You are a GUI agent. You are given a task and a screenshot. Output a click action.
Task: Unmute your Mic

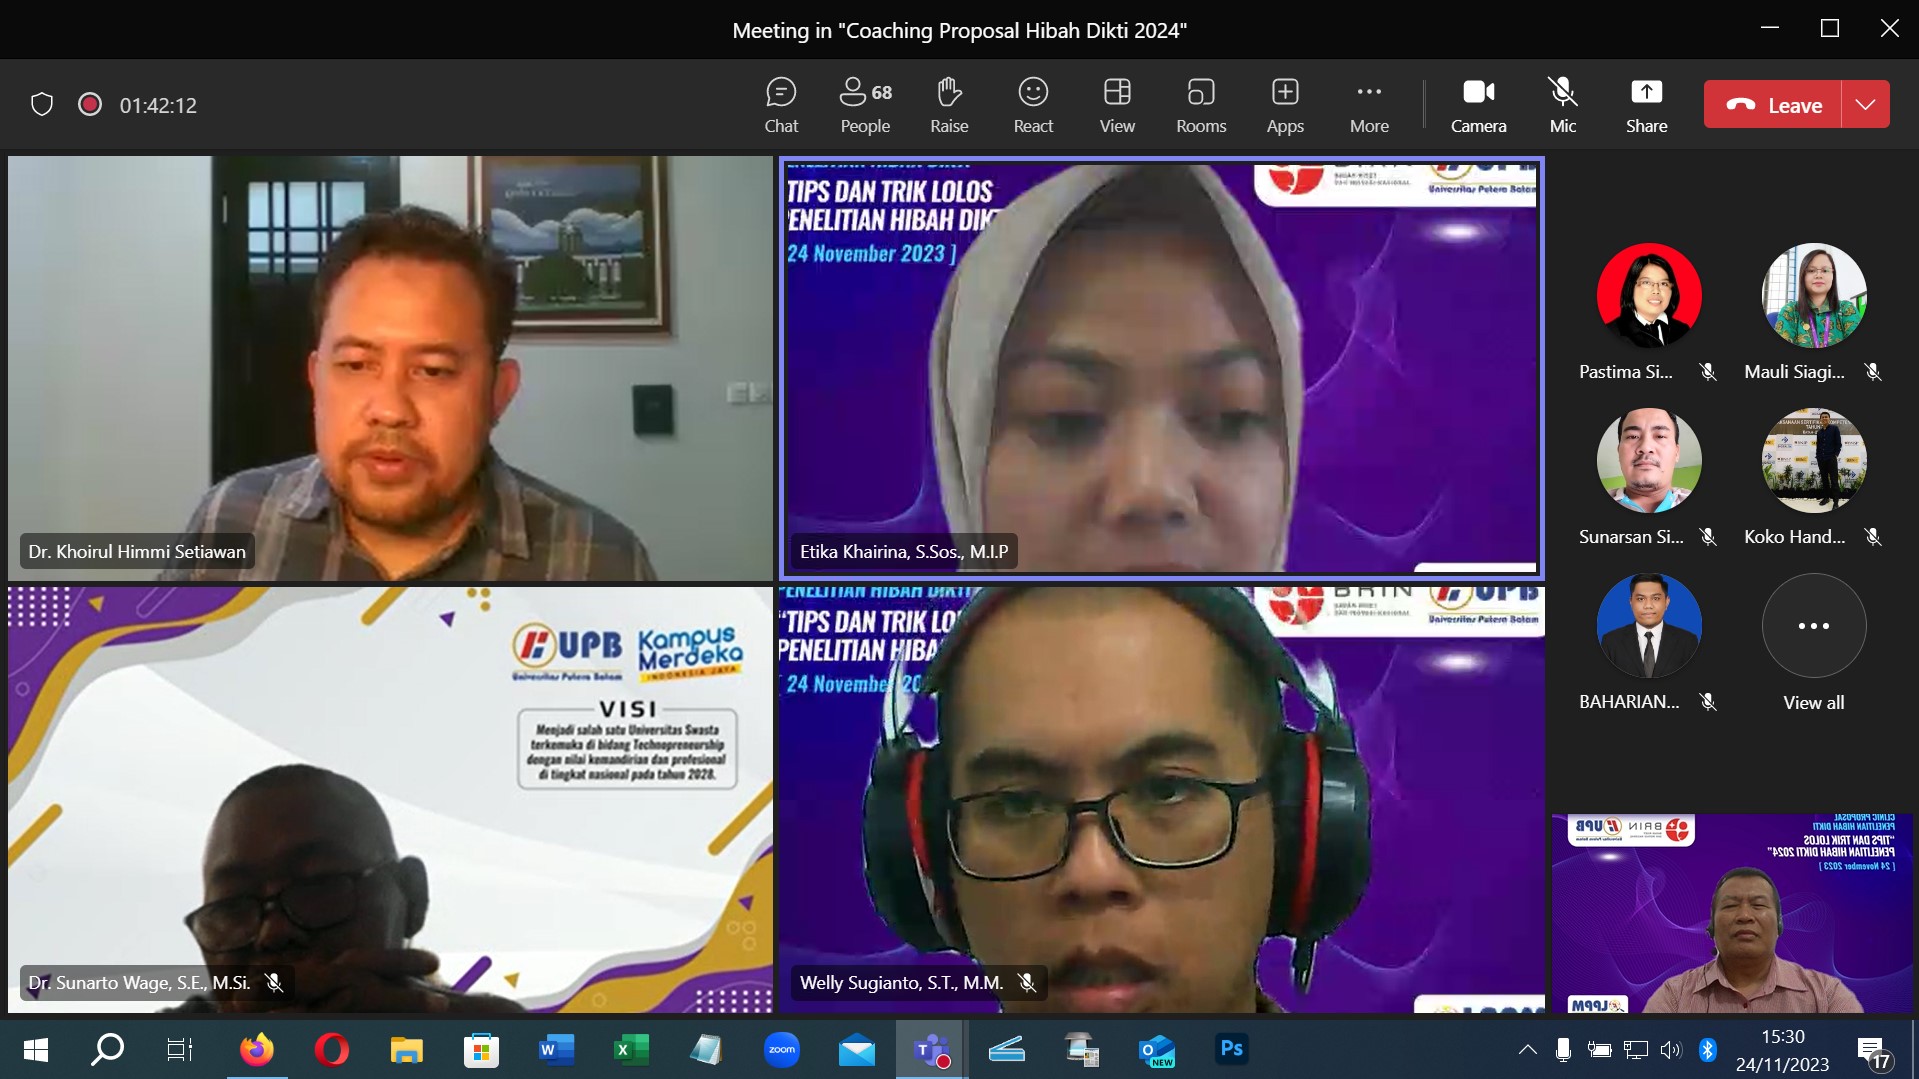coord(1561,104)
